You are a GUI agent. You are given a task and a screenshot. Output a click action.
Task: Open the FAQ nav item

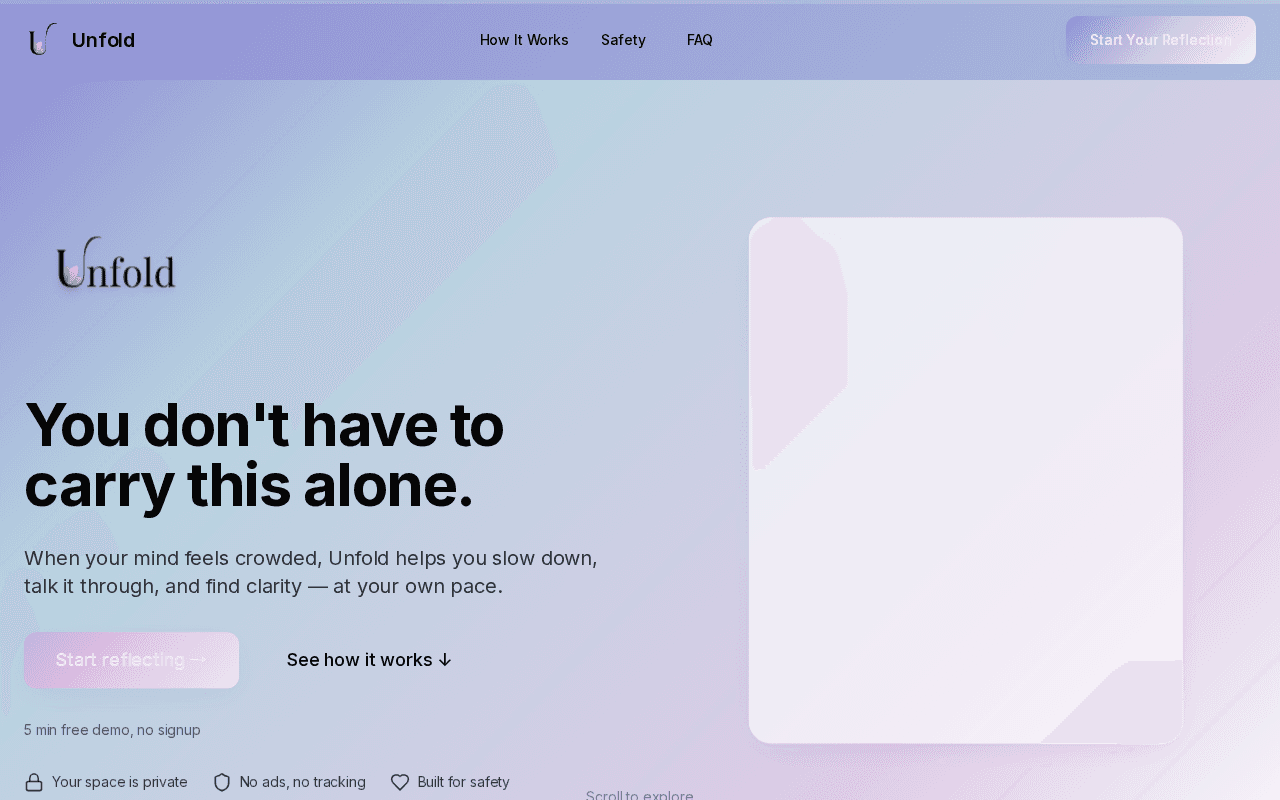pyautogui.click(x=700, y=40)
